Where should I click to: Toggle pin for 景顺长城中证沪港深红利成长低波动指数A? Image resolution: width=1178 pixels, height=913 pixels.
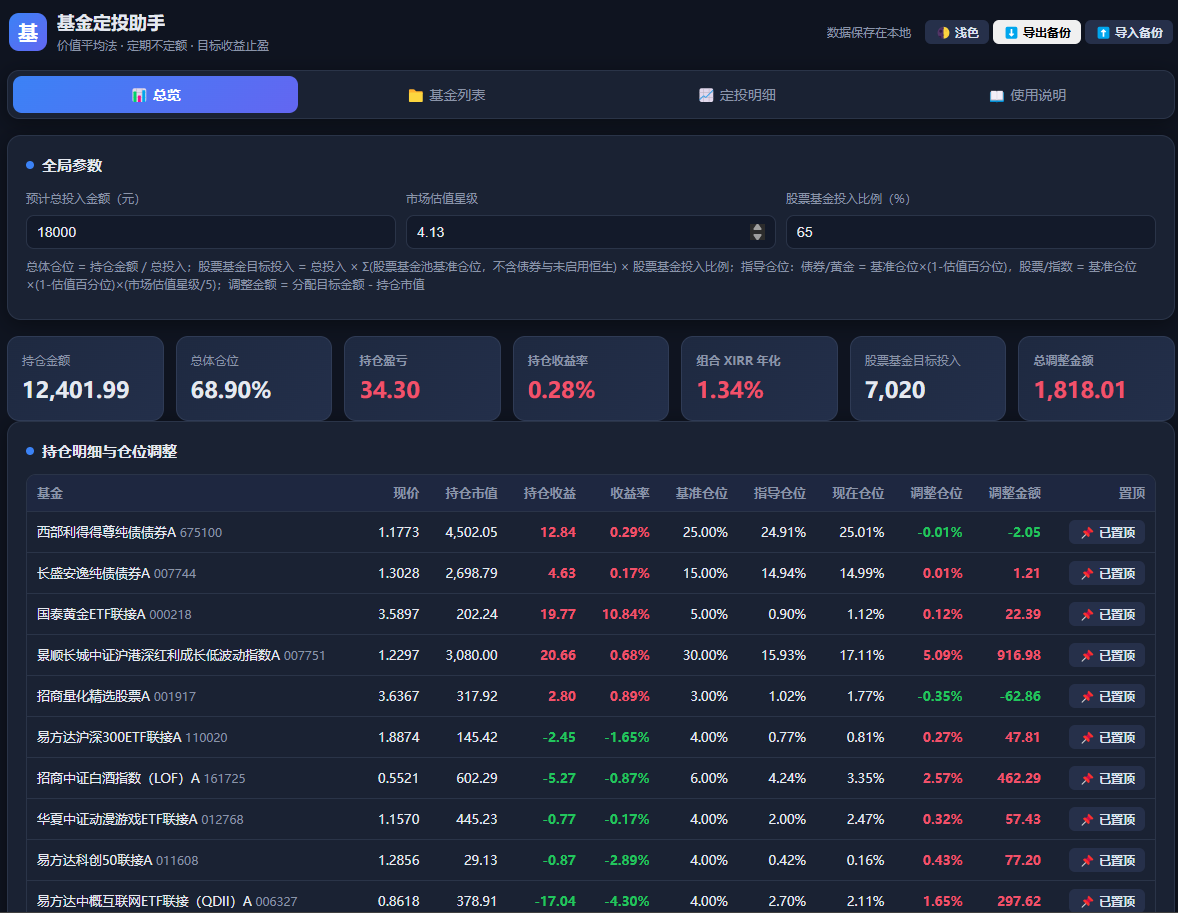pyautogui.click(x=1107, y=655)
